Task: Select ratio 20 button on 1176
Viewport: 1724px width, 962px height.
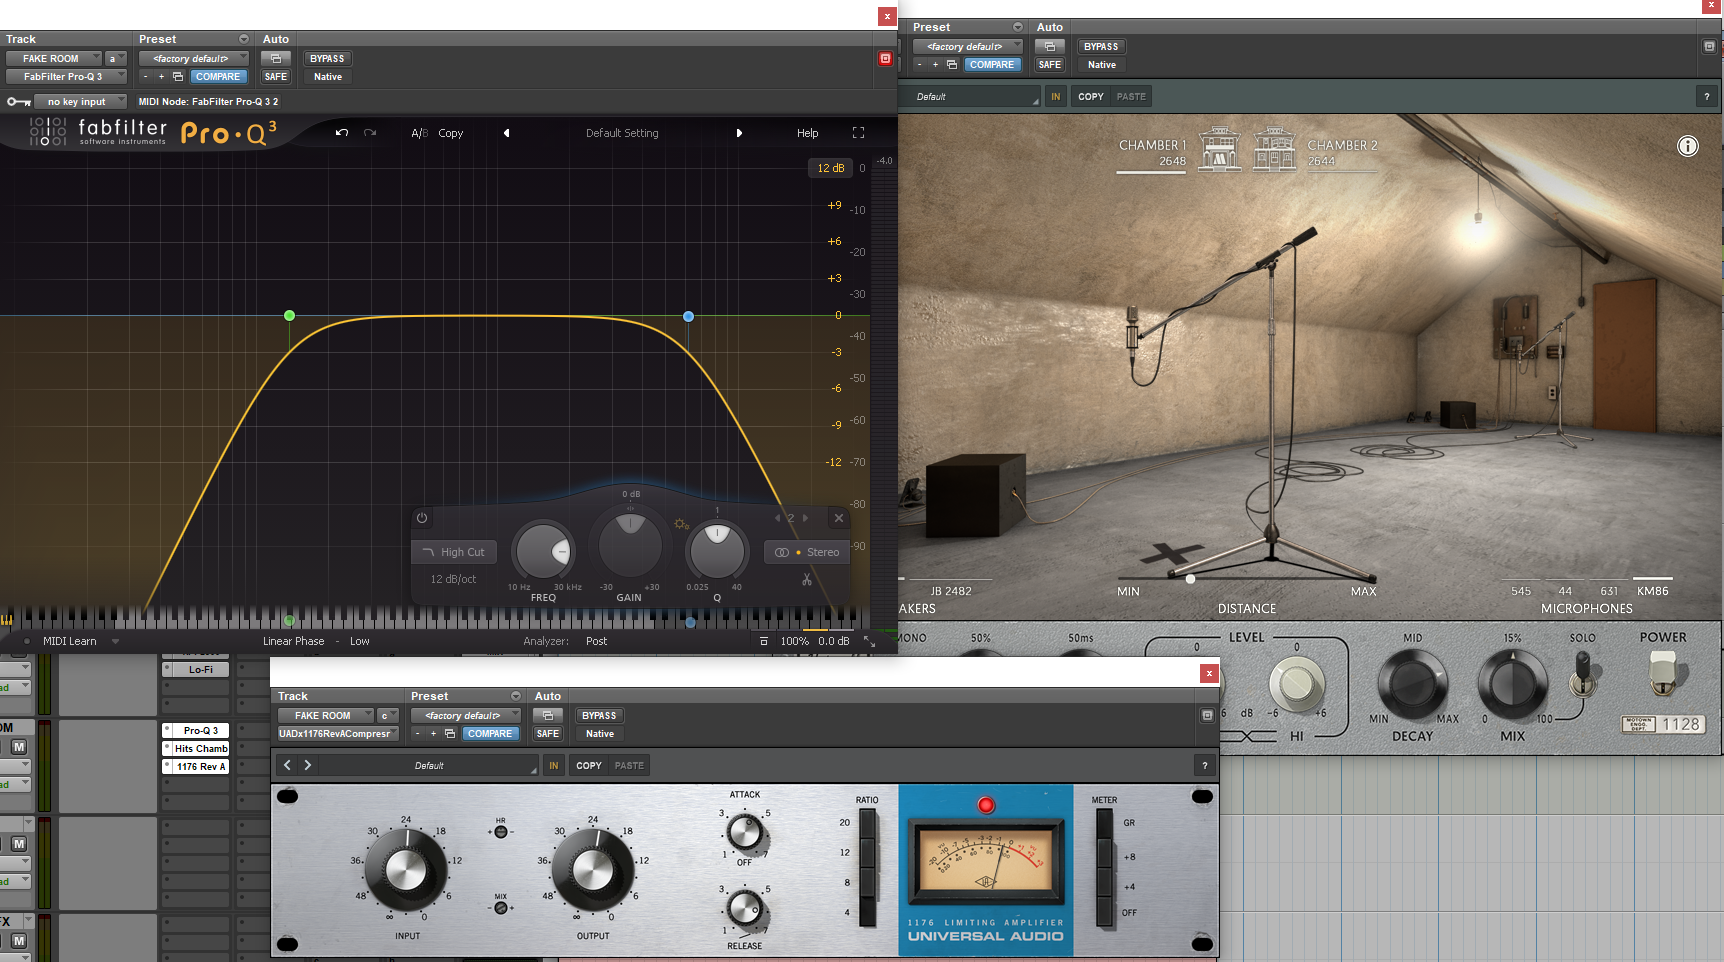Action: 867,824
